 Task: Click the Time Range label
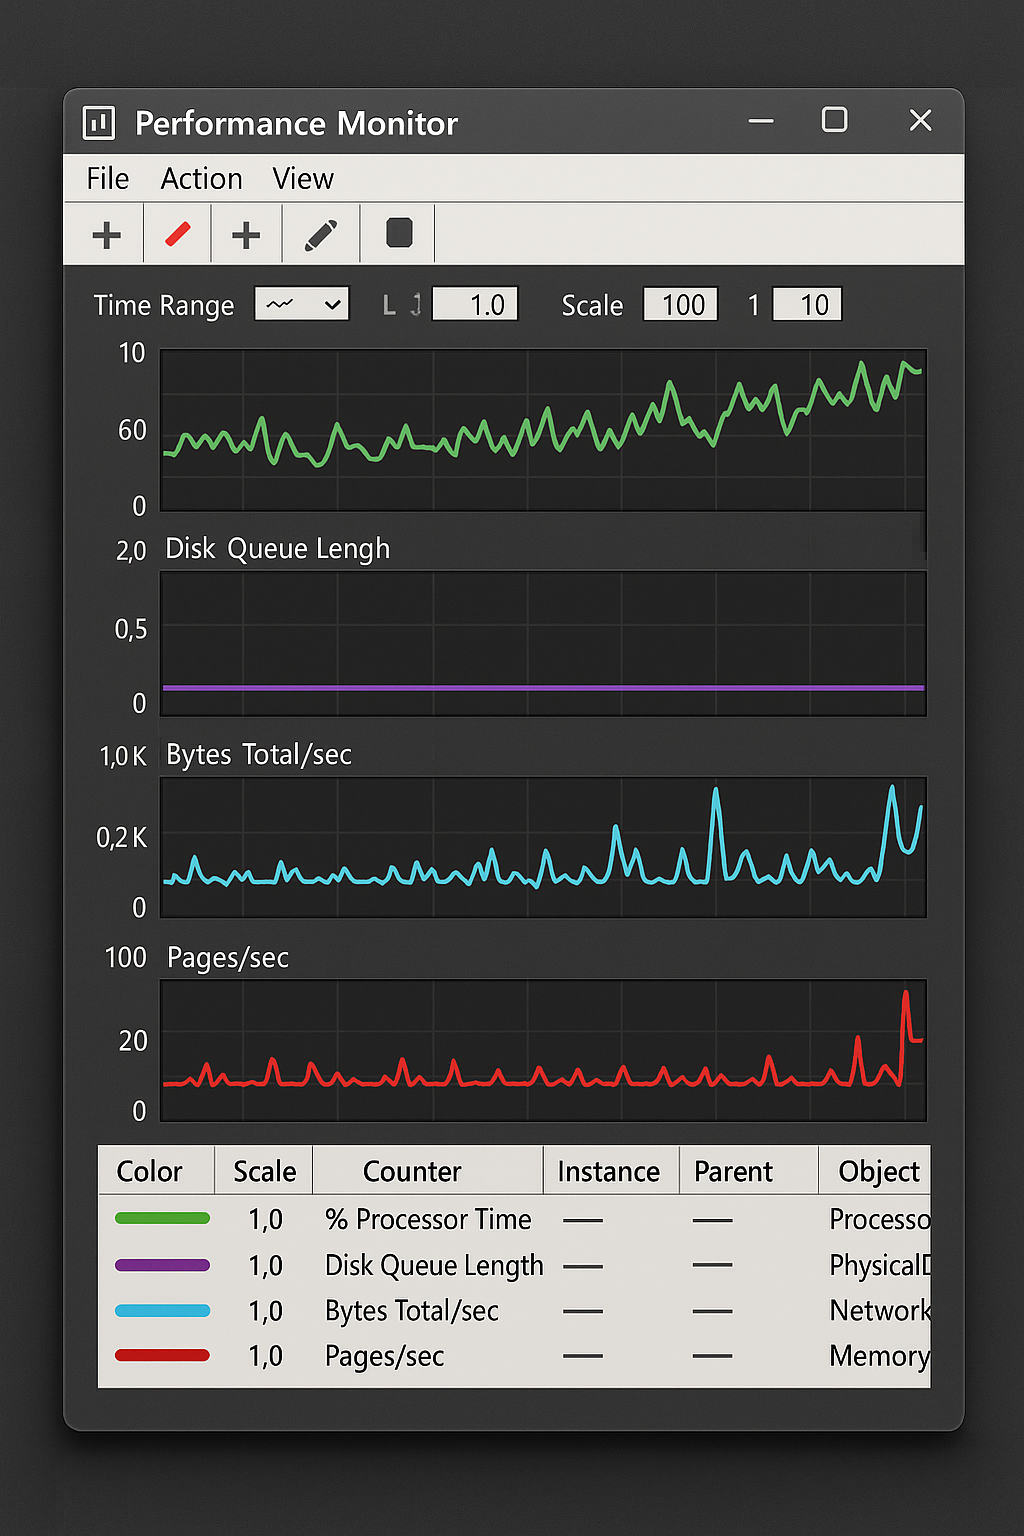[x=164, y=305]
